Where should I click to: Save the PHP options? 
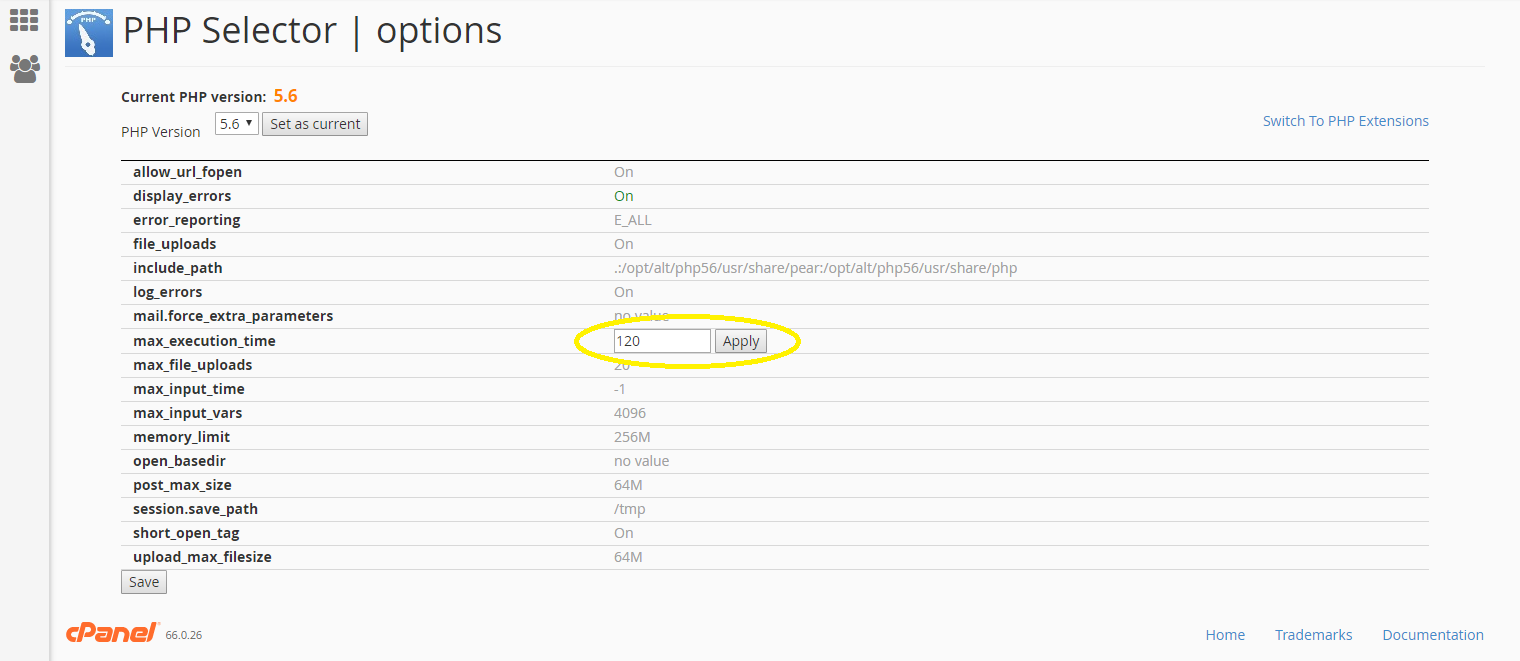tap(144, 582)
